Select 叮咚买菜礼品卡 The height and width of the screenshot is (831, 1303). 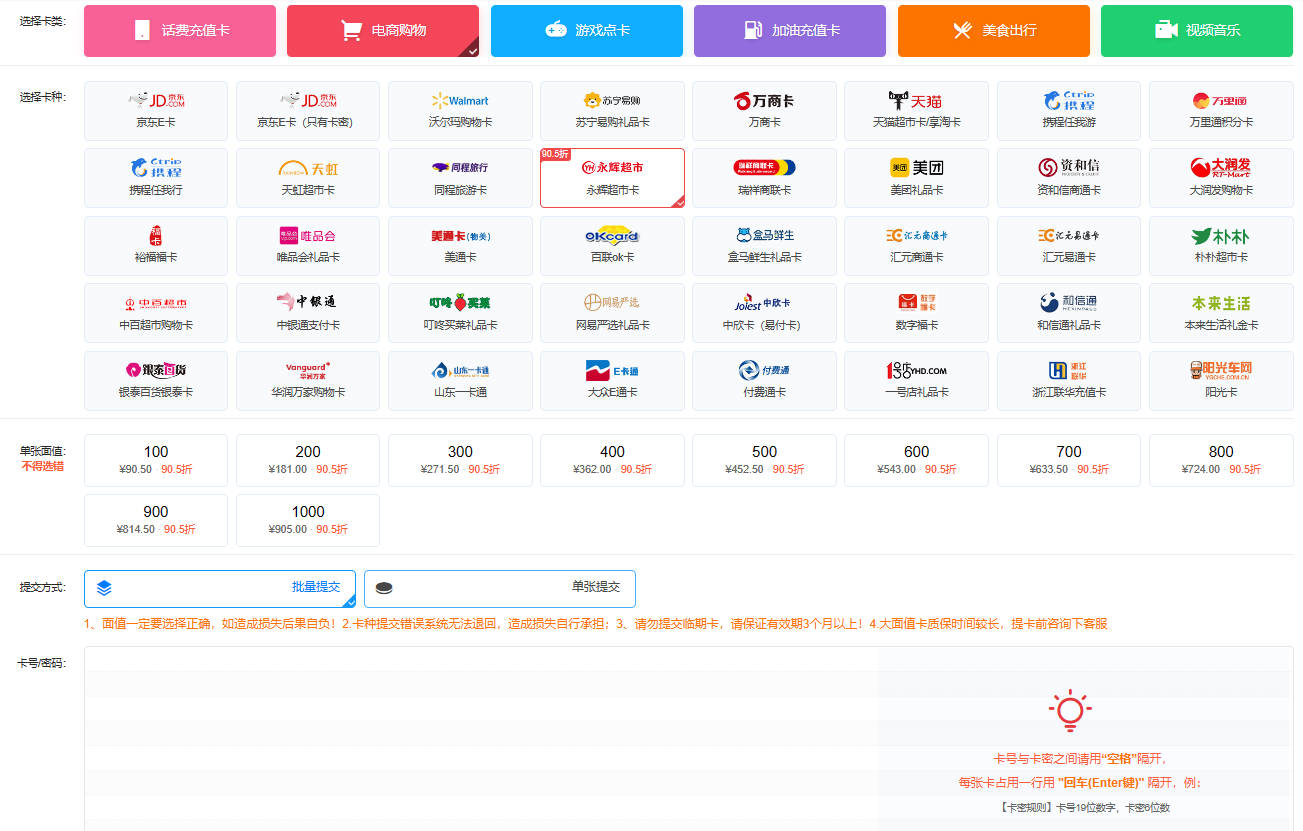click(x=460, y=313)
